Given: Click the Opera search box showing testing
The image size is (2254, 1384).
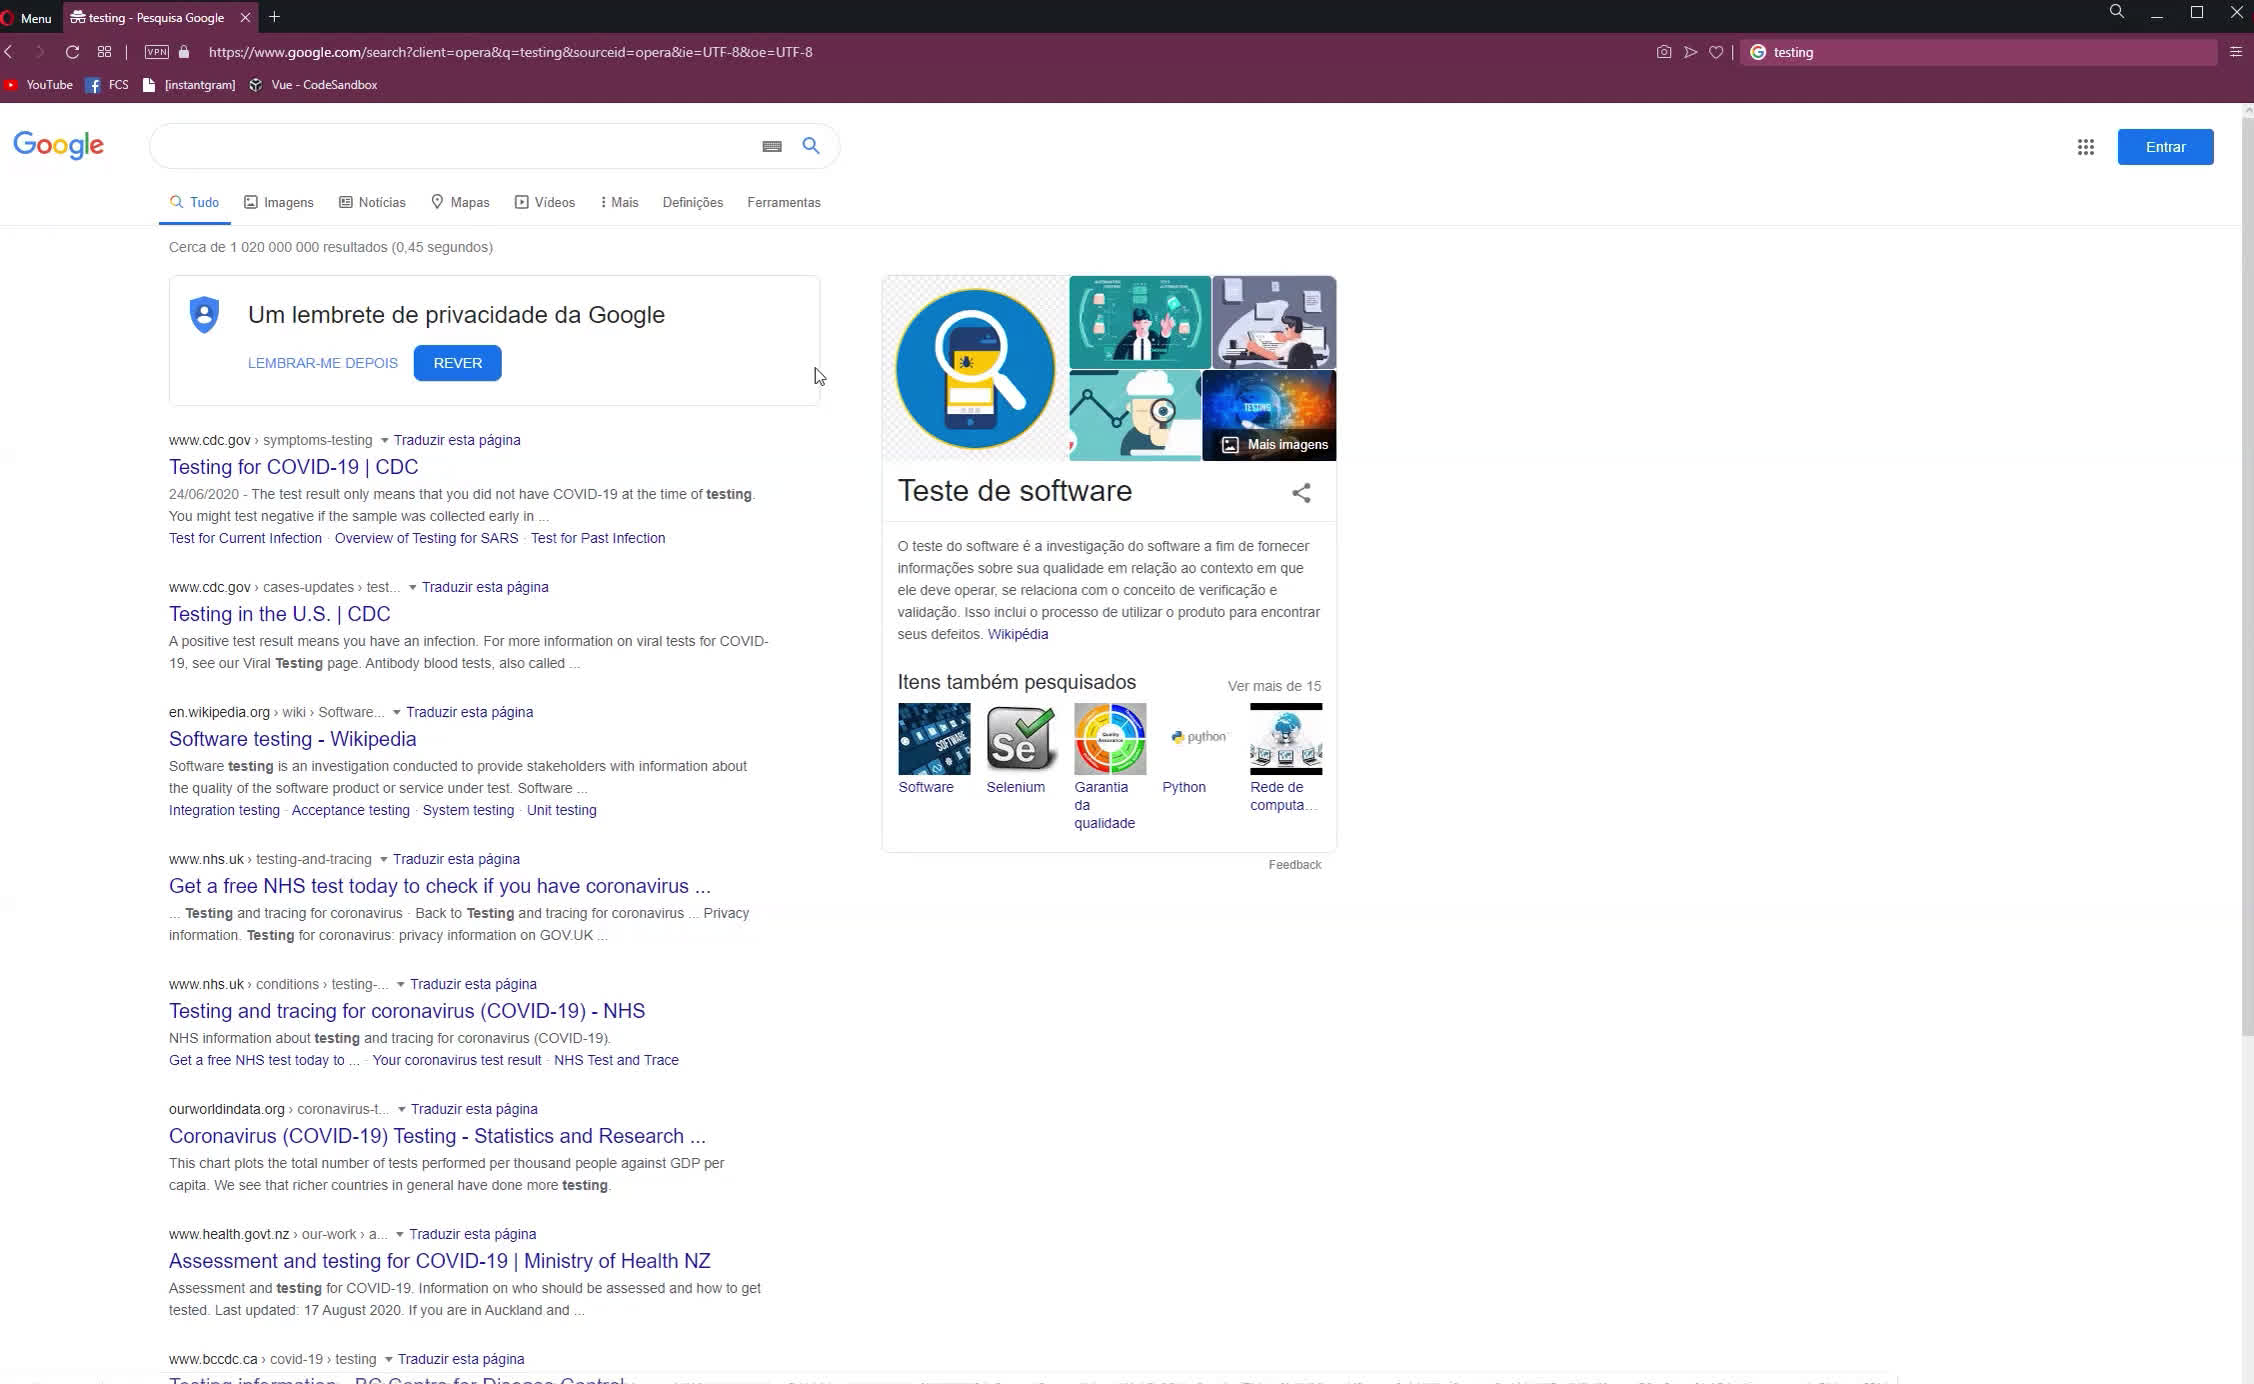Looking at the screenshot, I should (1978, 52).
